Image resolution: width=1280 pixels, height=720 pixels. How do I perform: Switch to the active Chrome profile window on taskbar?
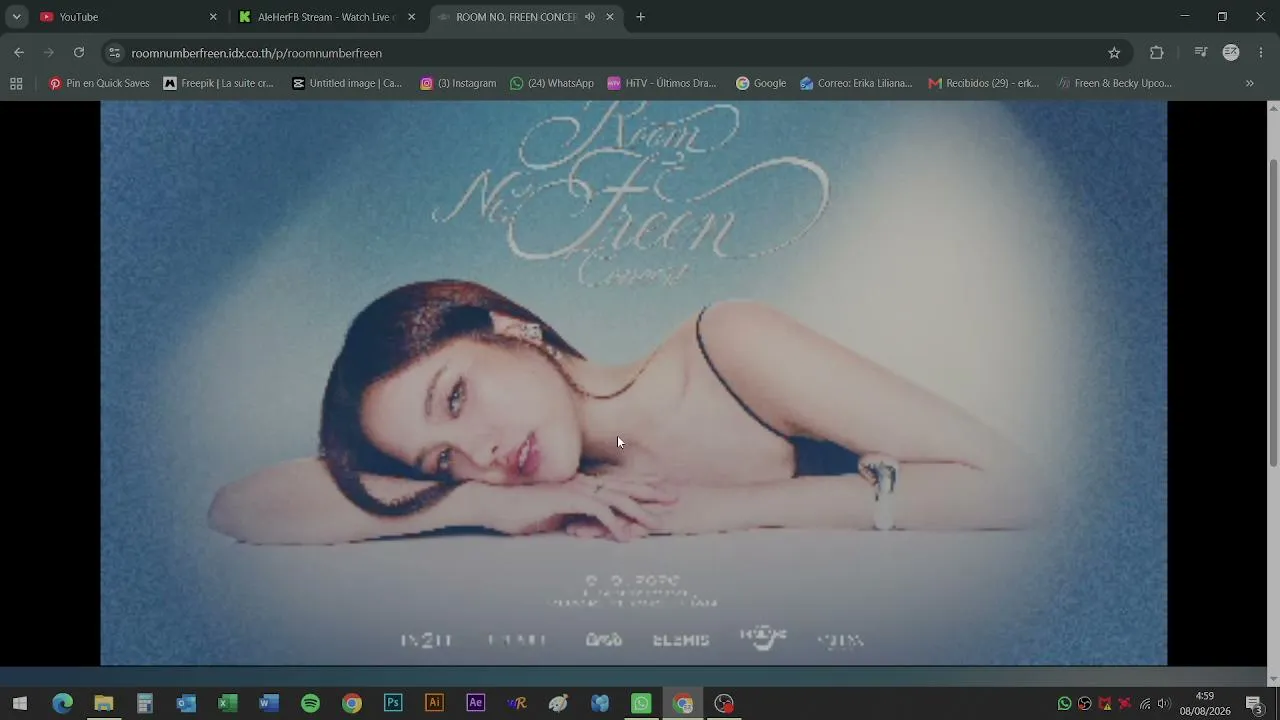[x=683, y=703]
